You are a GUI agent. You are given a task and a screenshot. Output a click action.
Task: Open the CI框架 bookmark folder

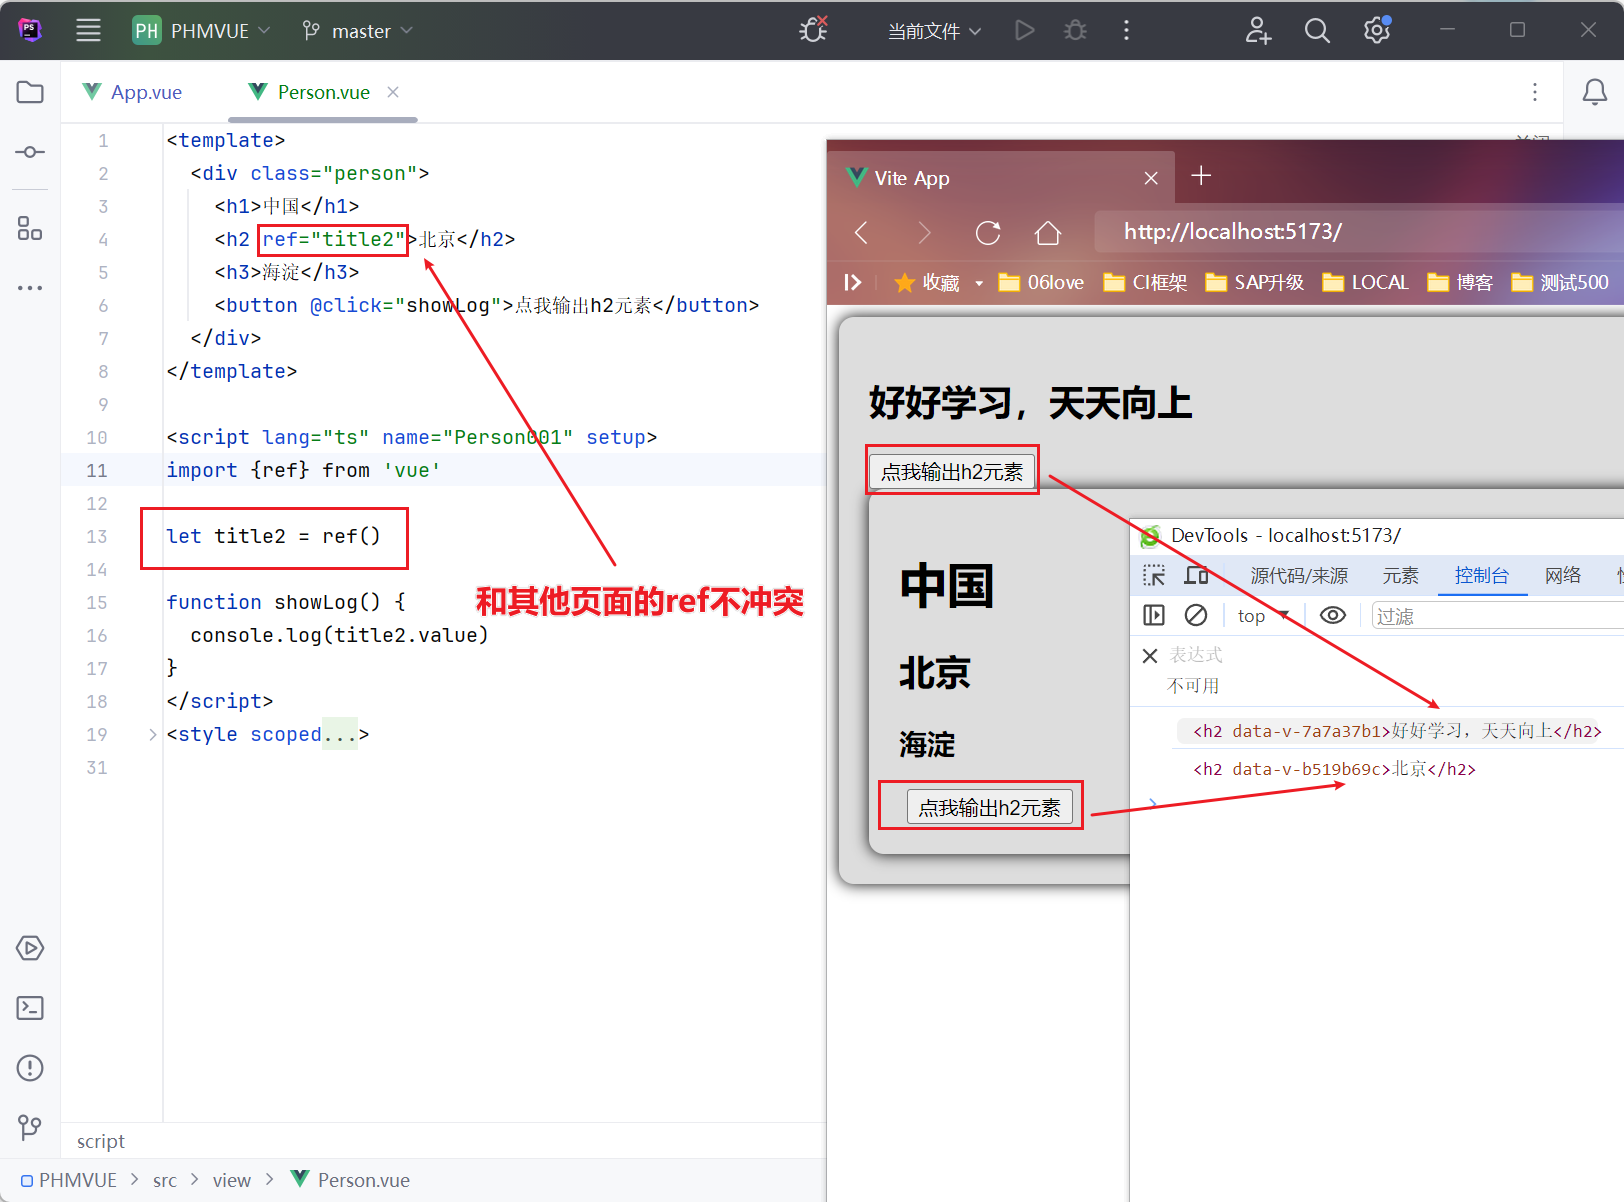click(1145, 283)
